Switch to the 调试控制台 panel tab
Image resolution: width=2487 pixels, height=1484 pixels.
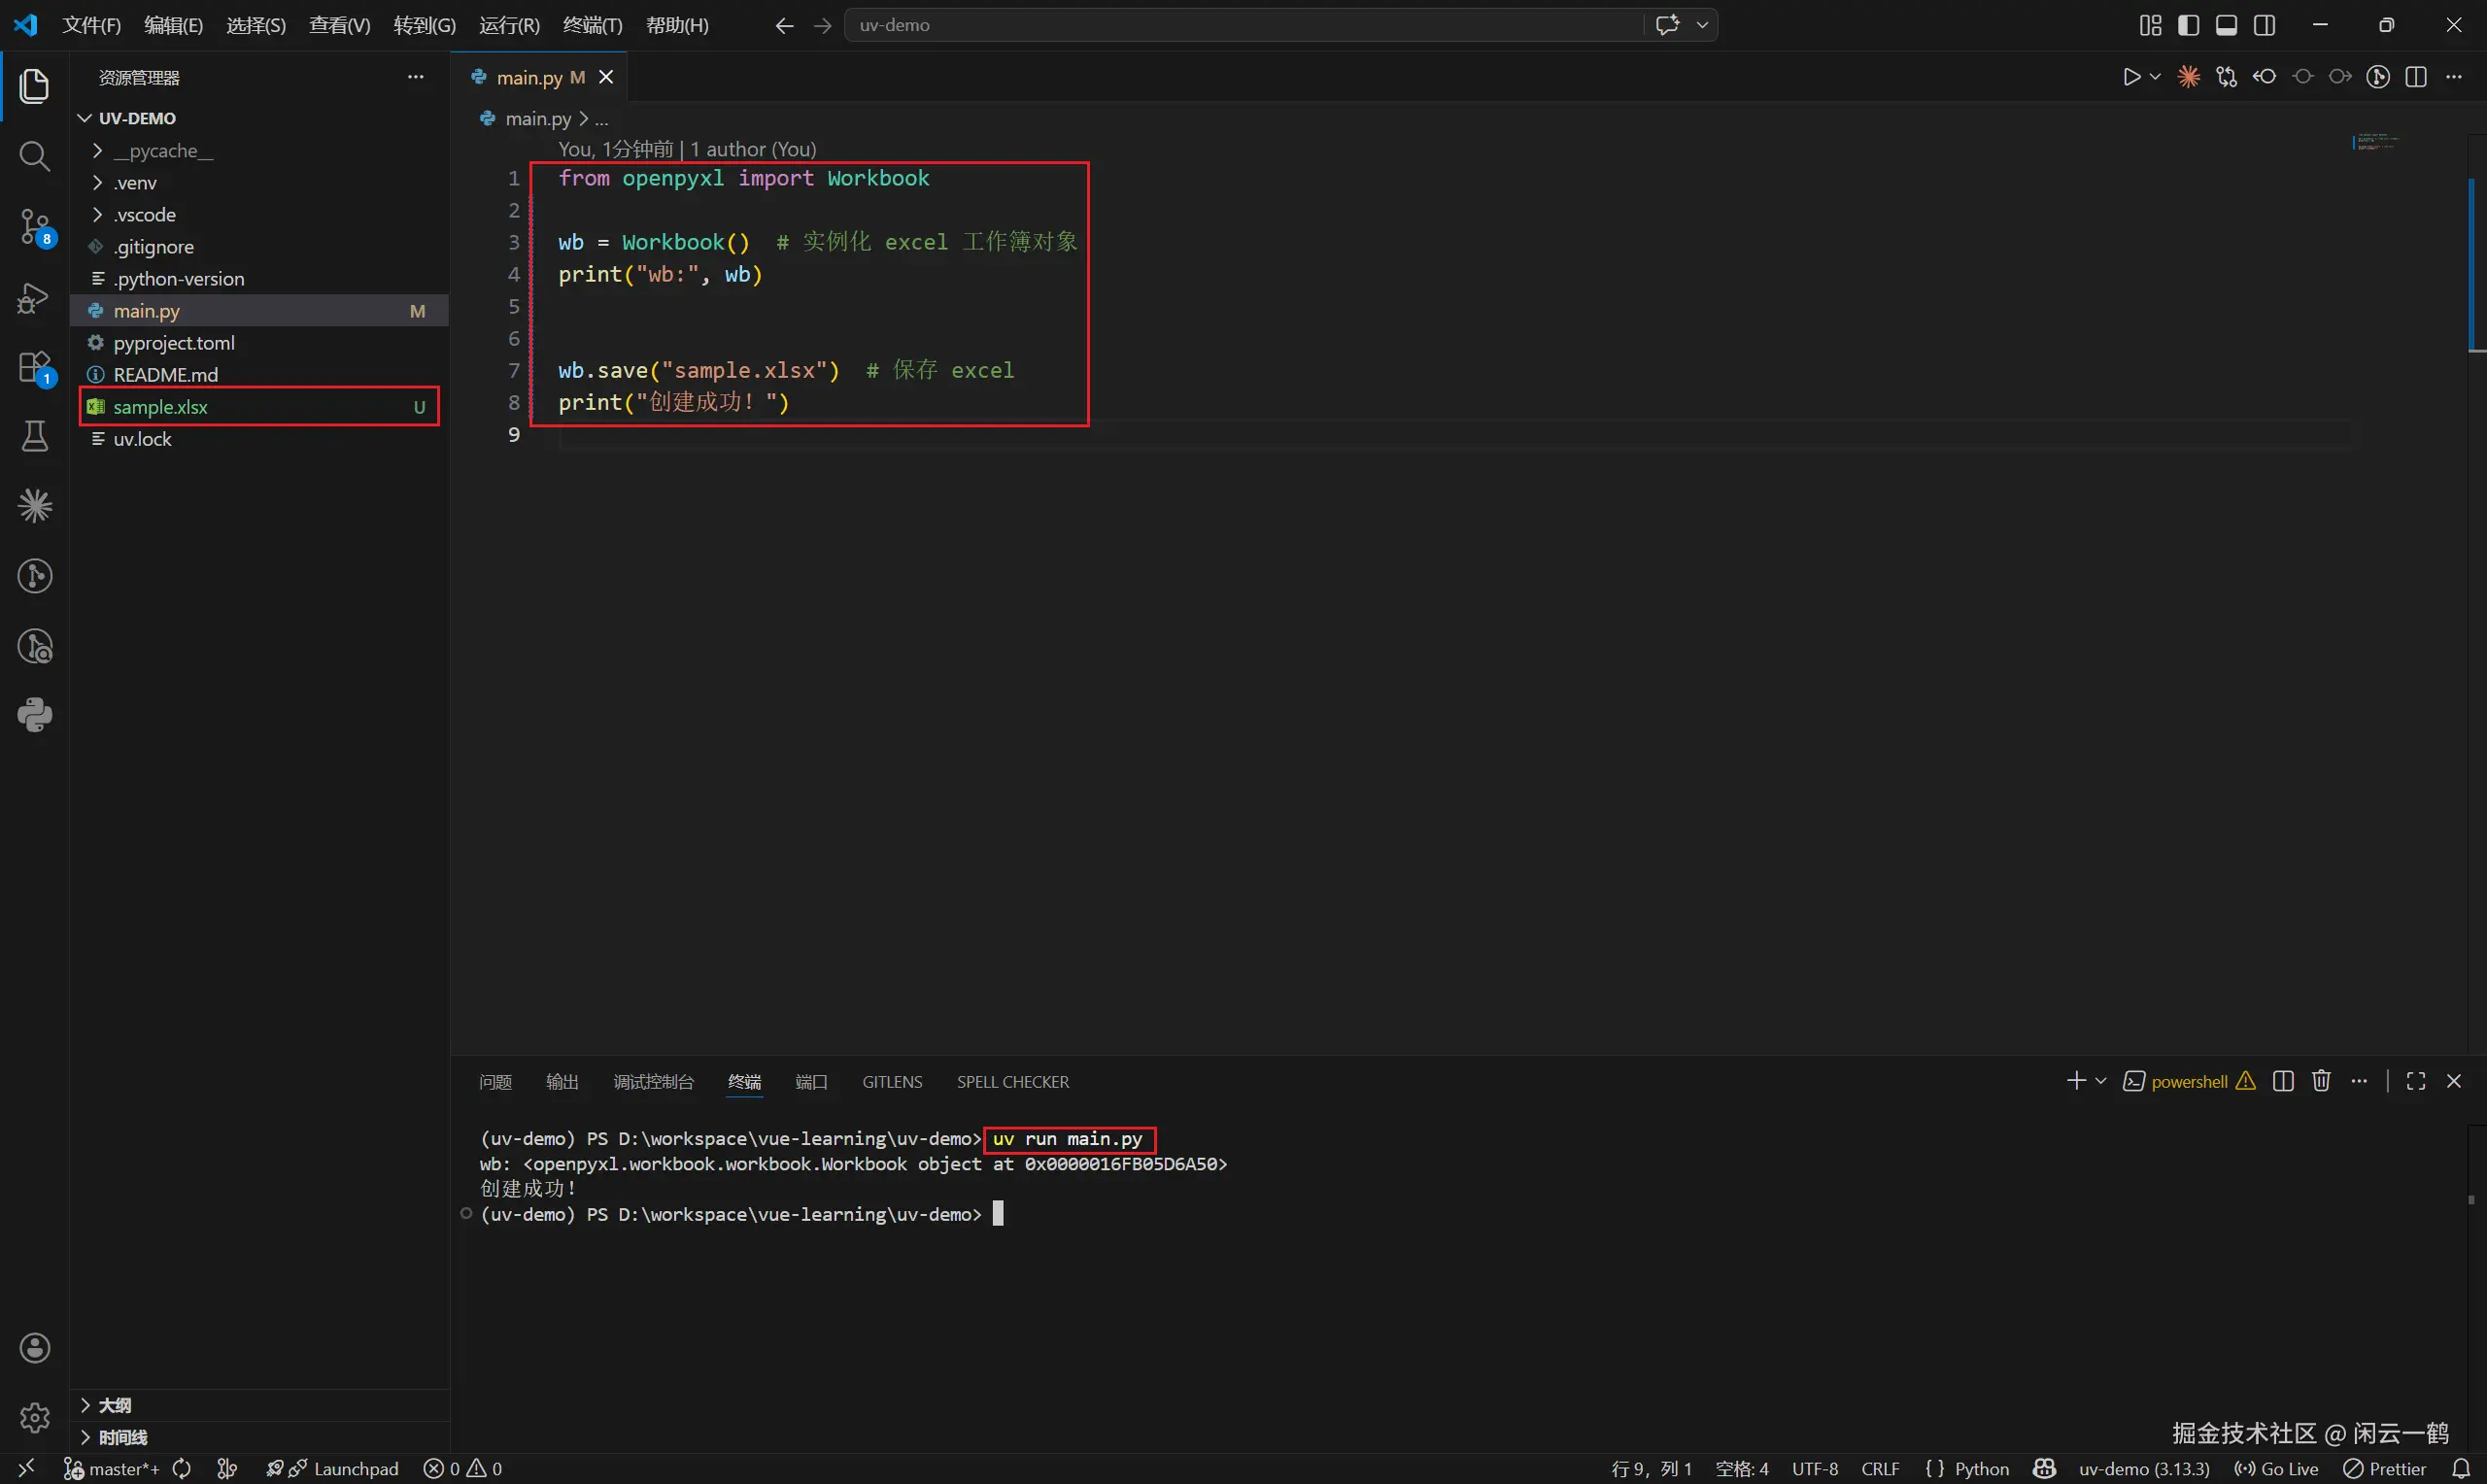click(x=653, y=1082)
